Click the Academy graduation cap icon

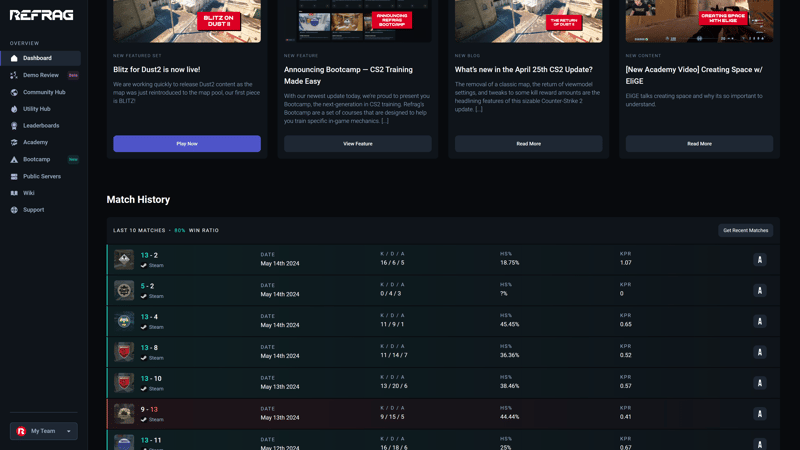click(14, 142)
